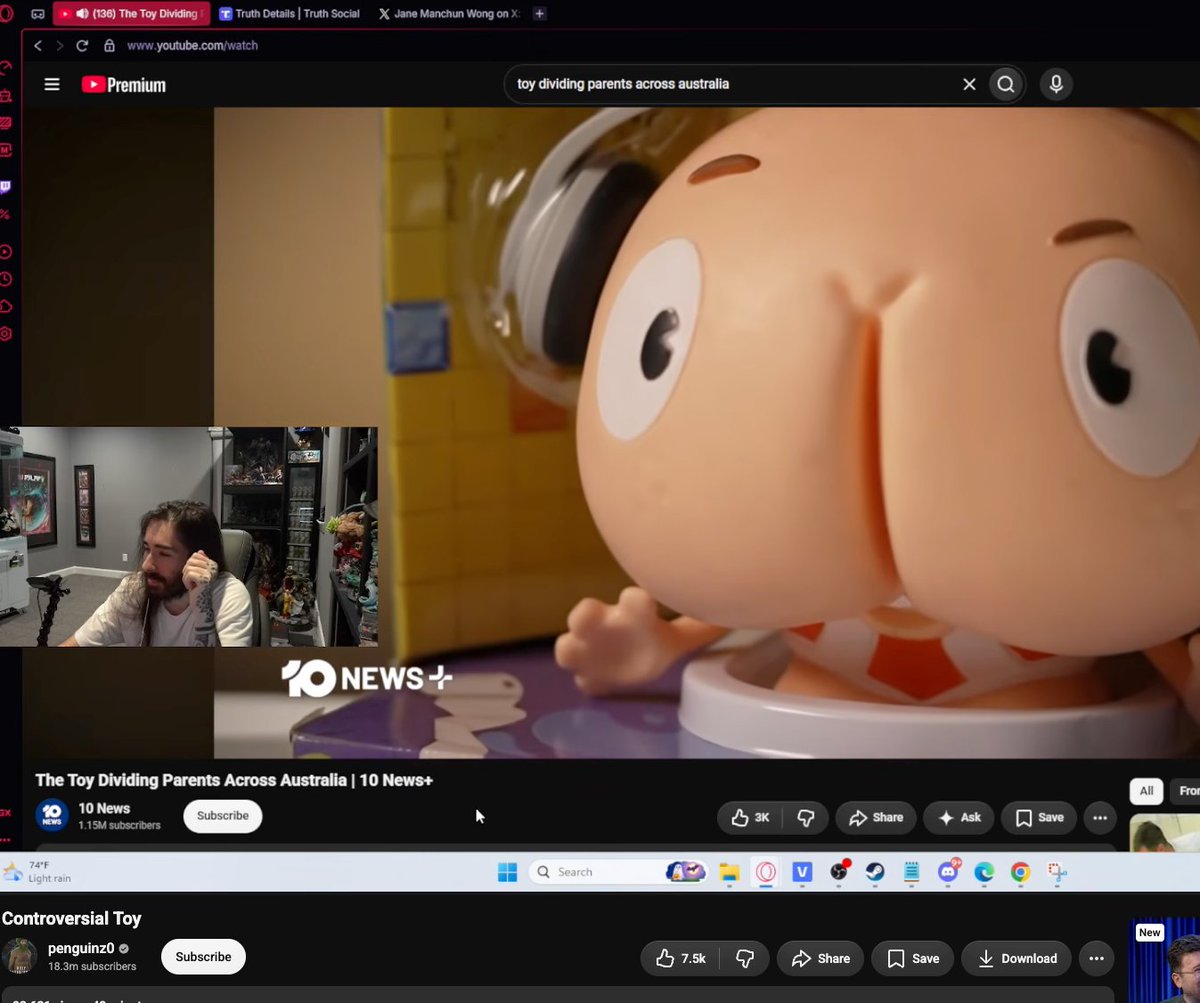Click the Opera GX logo menu
Image resolution: width=1200 pixels, height=1003 pixels.
point(7,14)
